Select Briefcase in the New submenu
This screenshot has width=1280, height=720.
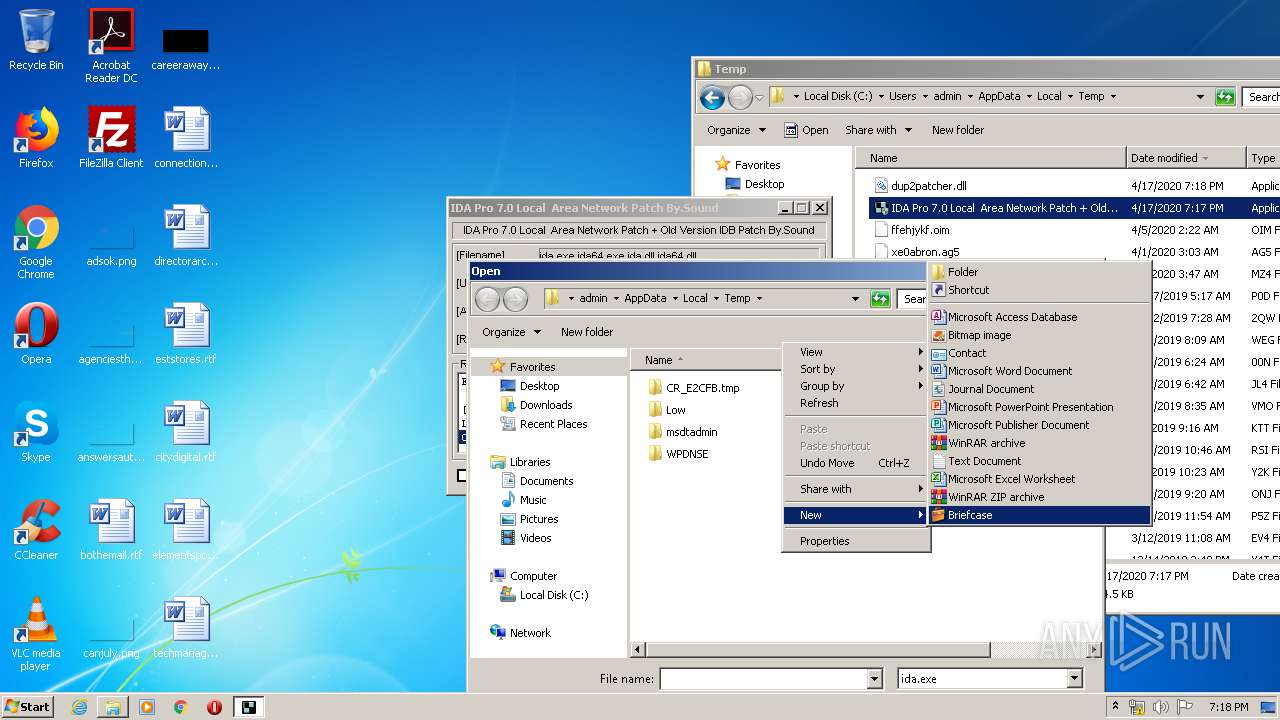tap(1040, 515)
